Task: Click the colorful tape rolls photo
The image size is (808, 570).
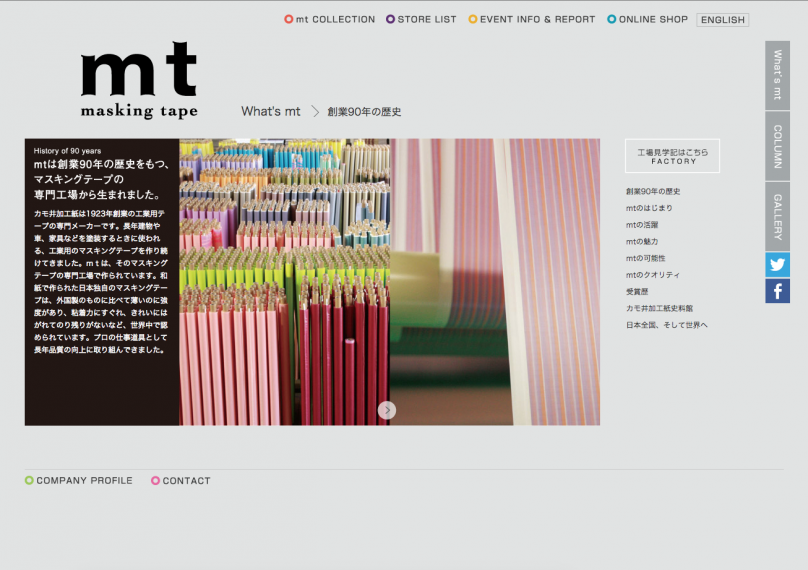Action: tap(284, 282)
